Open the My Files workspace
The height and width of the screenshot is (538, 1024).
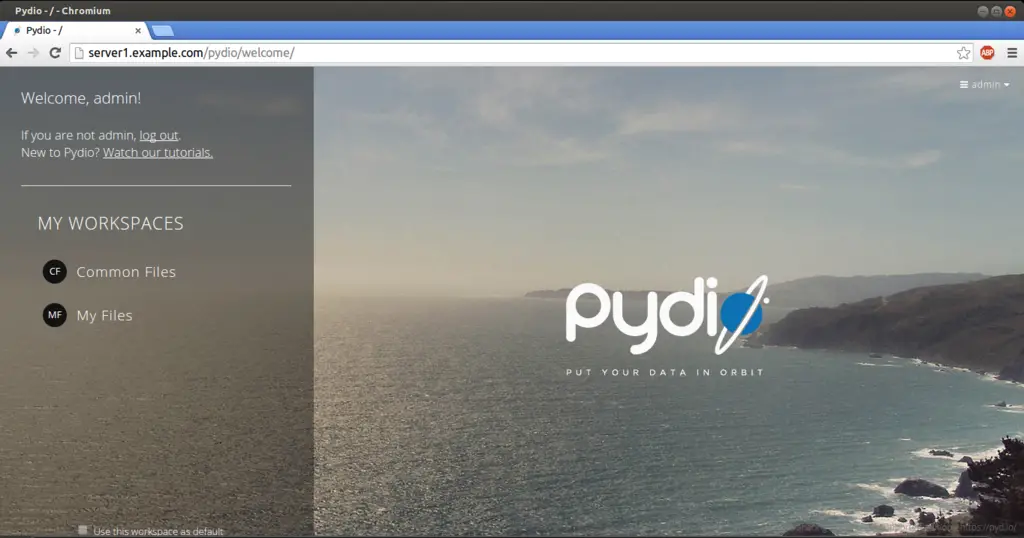pos(104,315)
